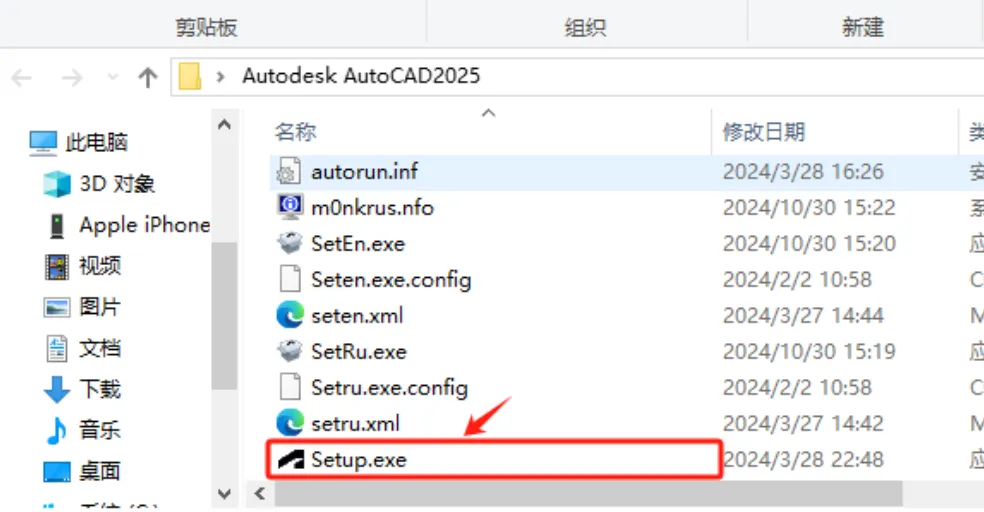Click horizontal scrollbar left arrow
Screen dimensions: 984x512
coord(259,494)
